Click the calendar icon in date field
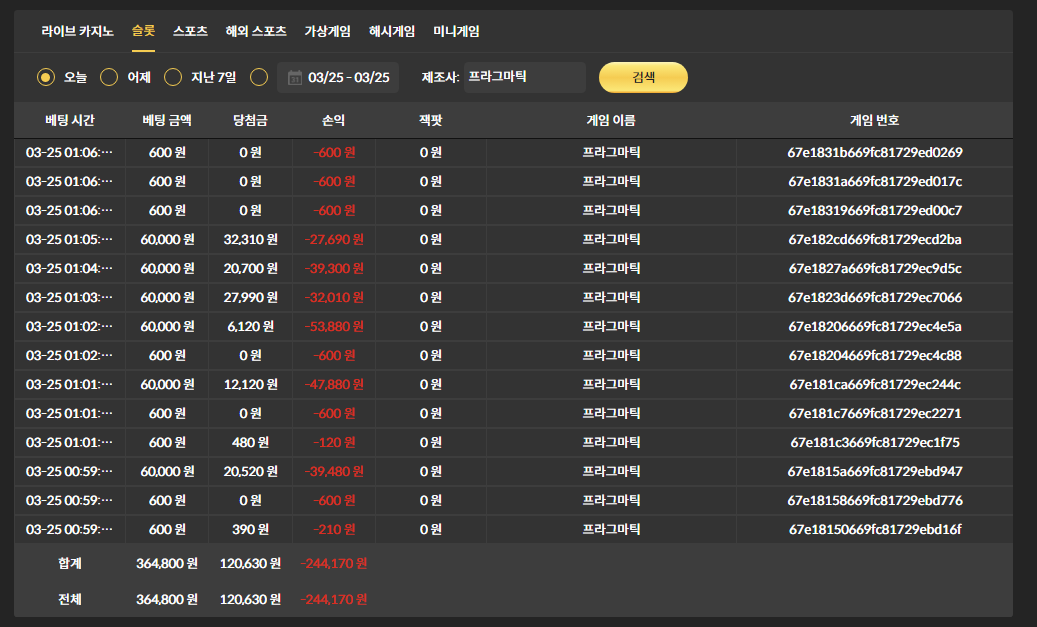 294,78
